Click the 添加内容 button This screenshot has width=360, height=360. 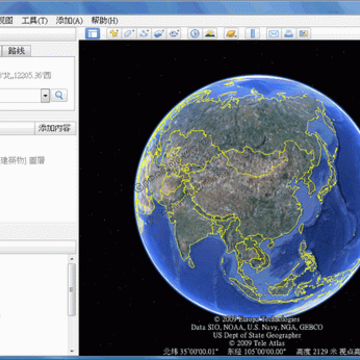[55, 128]
